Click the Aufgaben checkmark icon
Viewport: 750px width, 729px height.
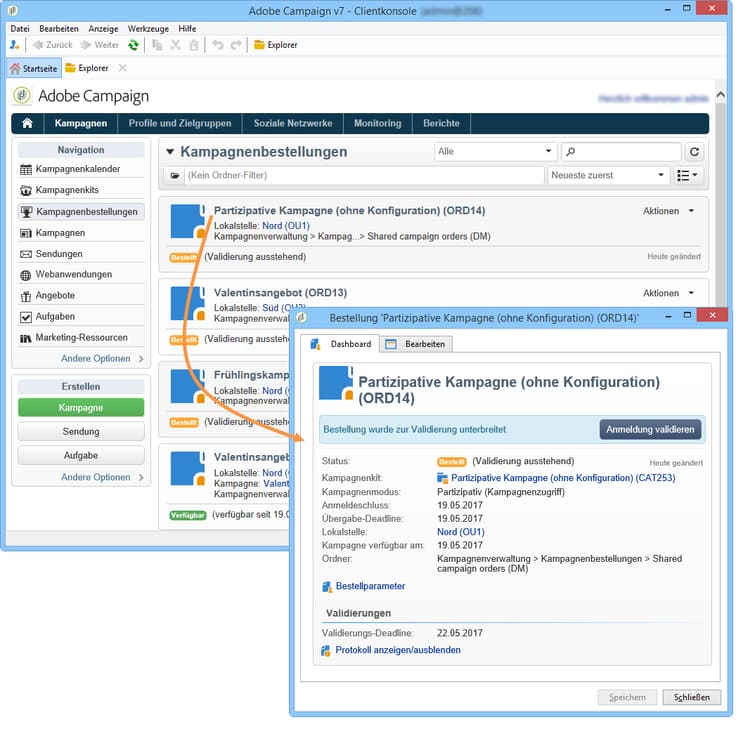(x=26, y=317)
